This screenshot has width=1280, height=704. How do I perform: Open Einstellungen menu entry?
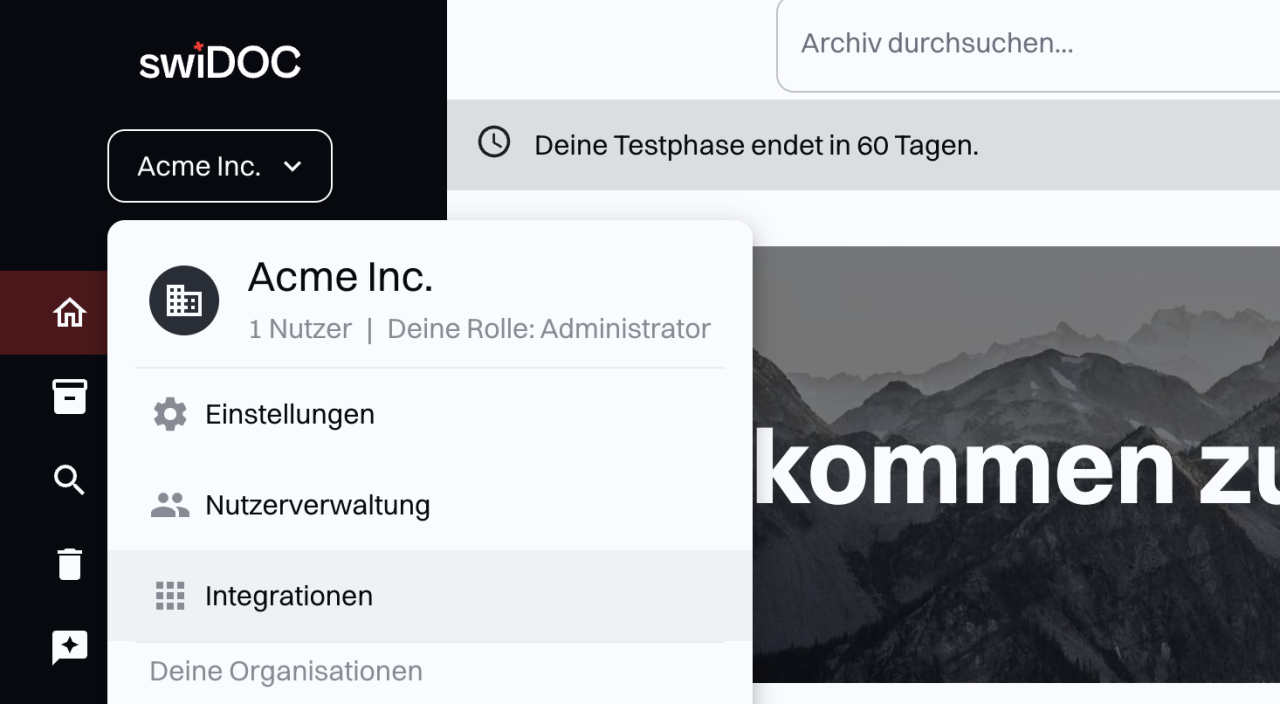click(430, 414)
